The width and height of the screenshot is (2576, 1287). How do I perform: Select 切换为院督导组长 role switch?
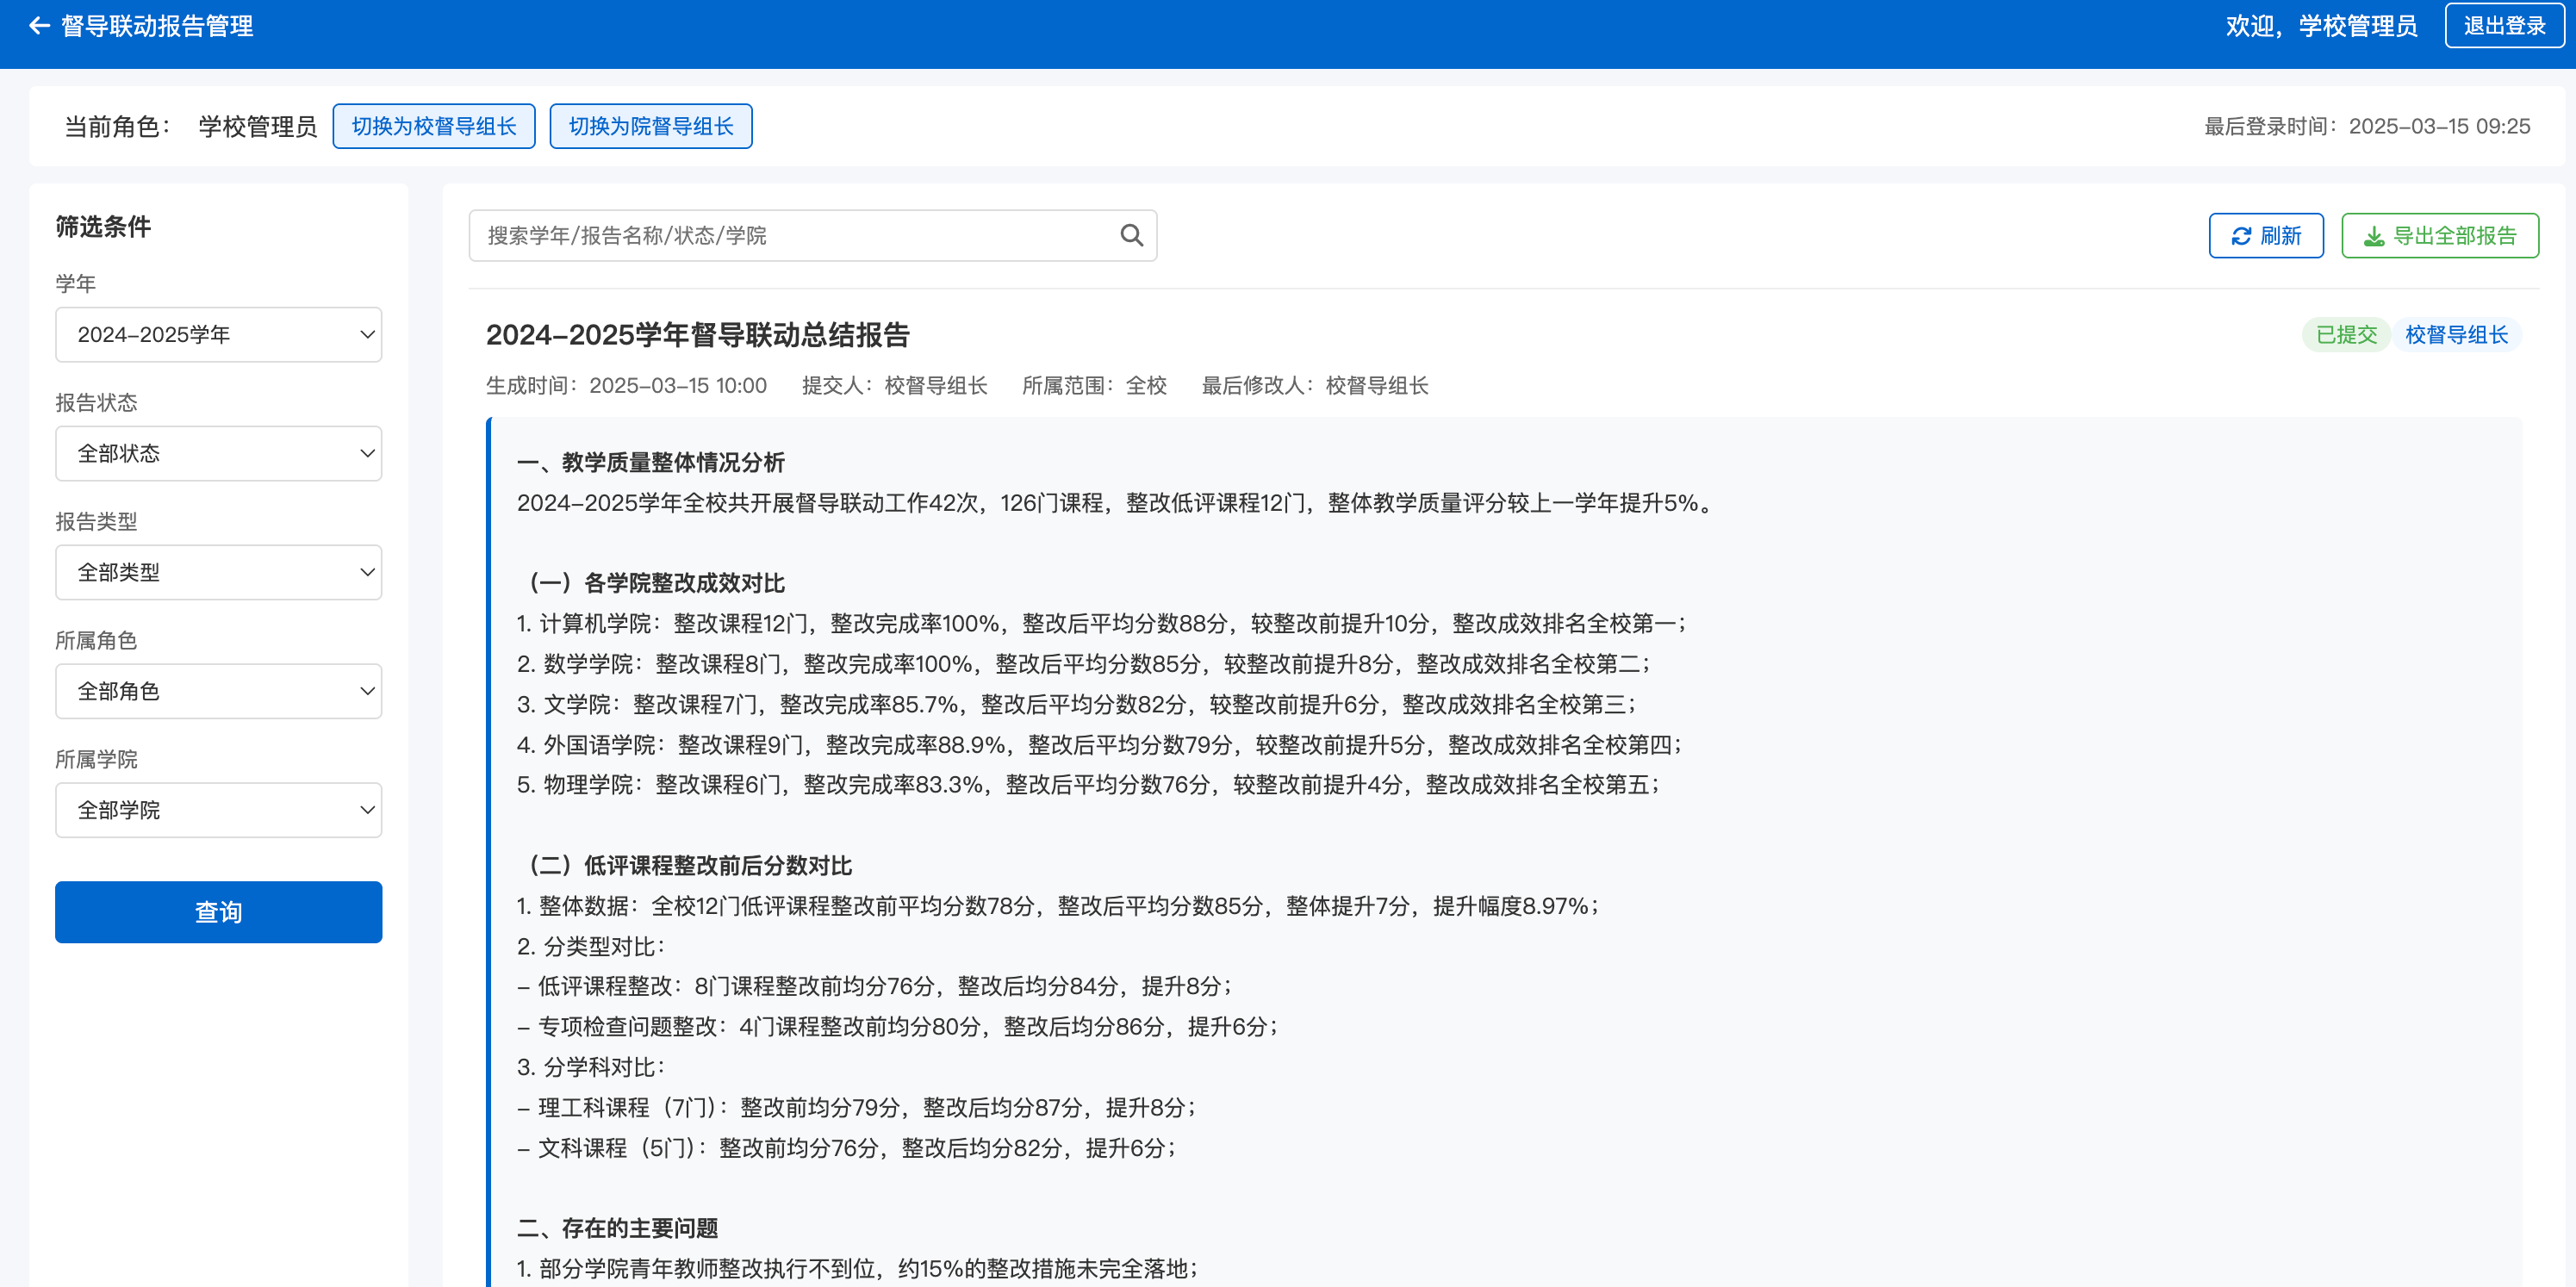pos(650,126)
